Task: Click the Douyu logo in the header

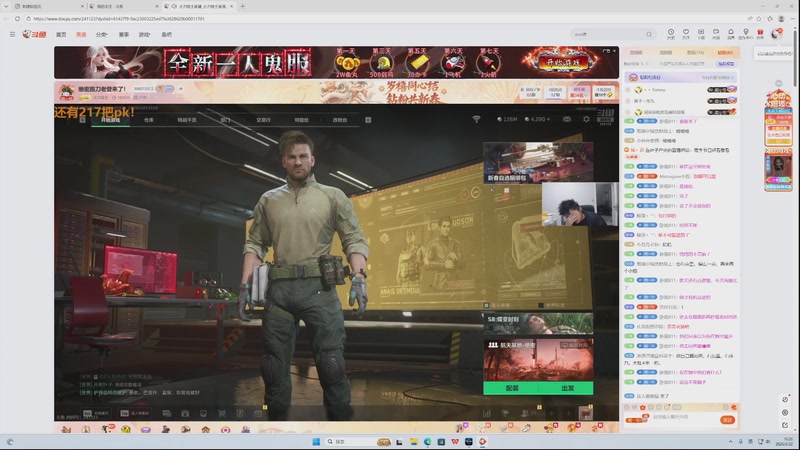Action: pyautogui.click(x=34, y=34)
